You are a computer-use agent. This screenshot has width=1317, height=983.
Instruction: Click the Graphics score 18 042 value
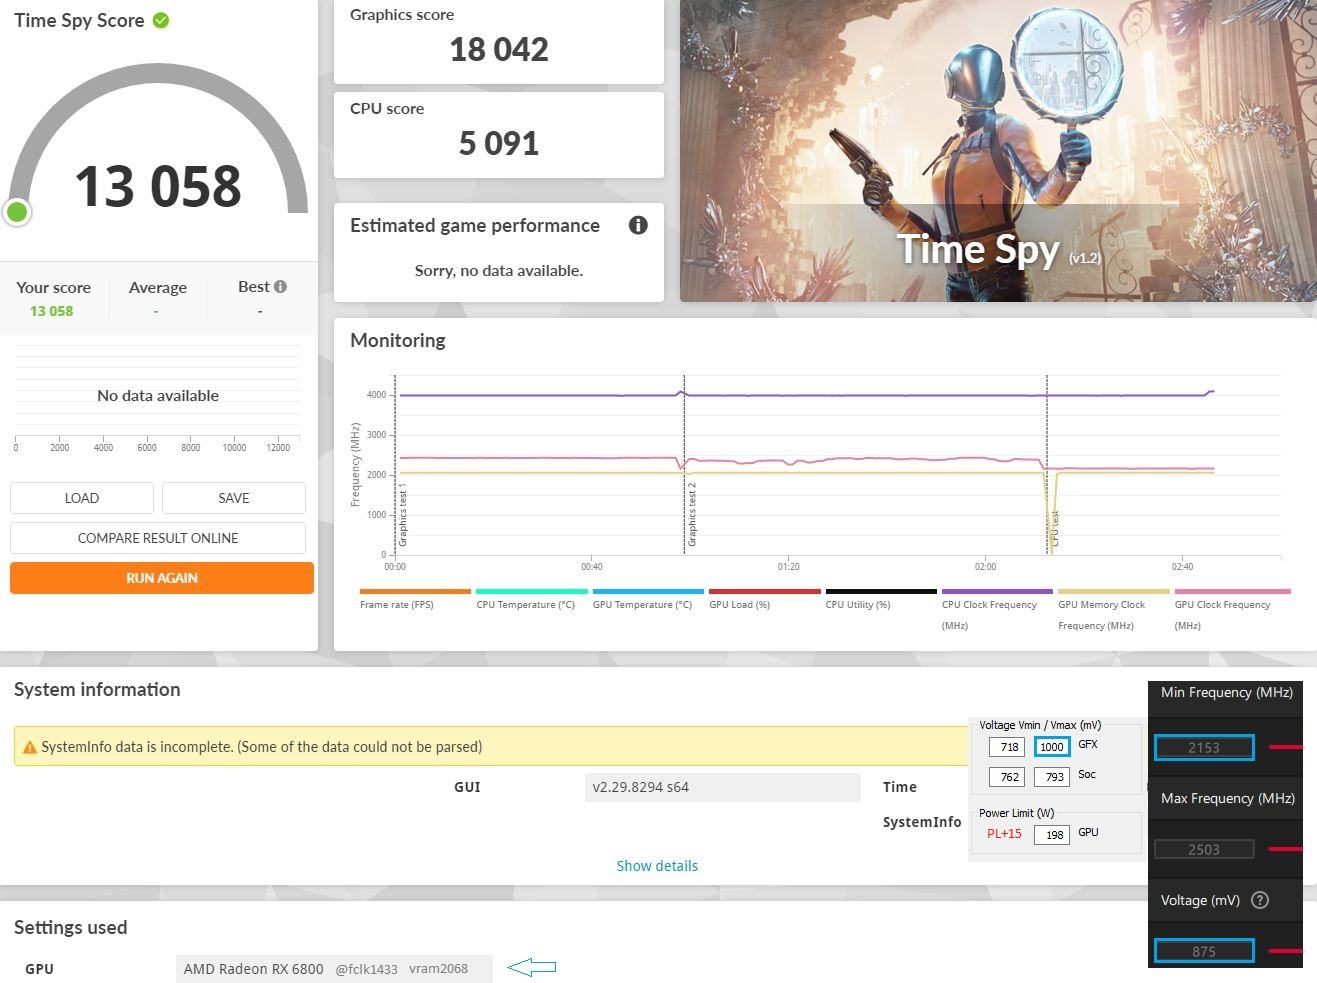(x=499, y=49)
